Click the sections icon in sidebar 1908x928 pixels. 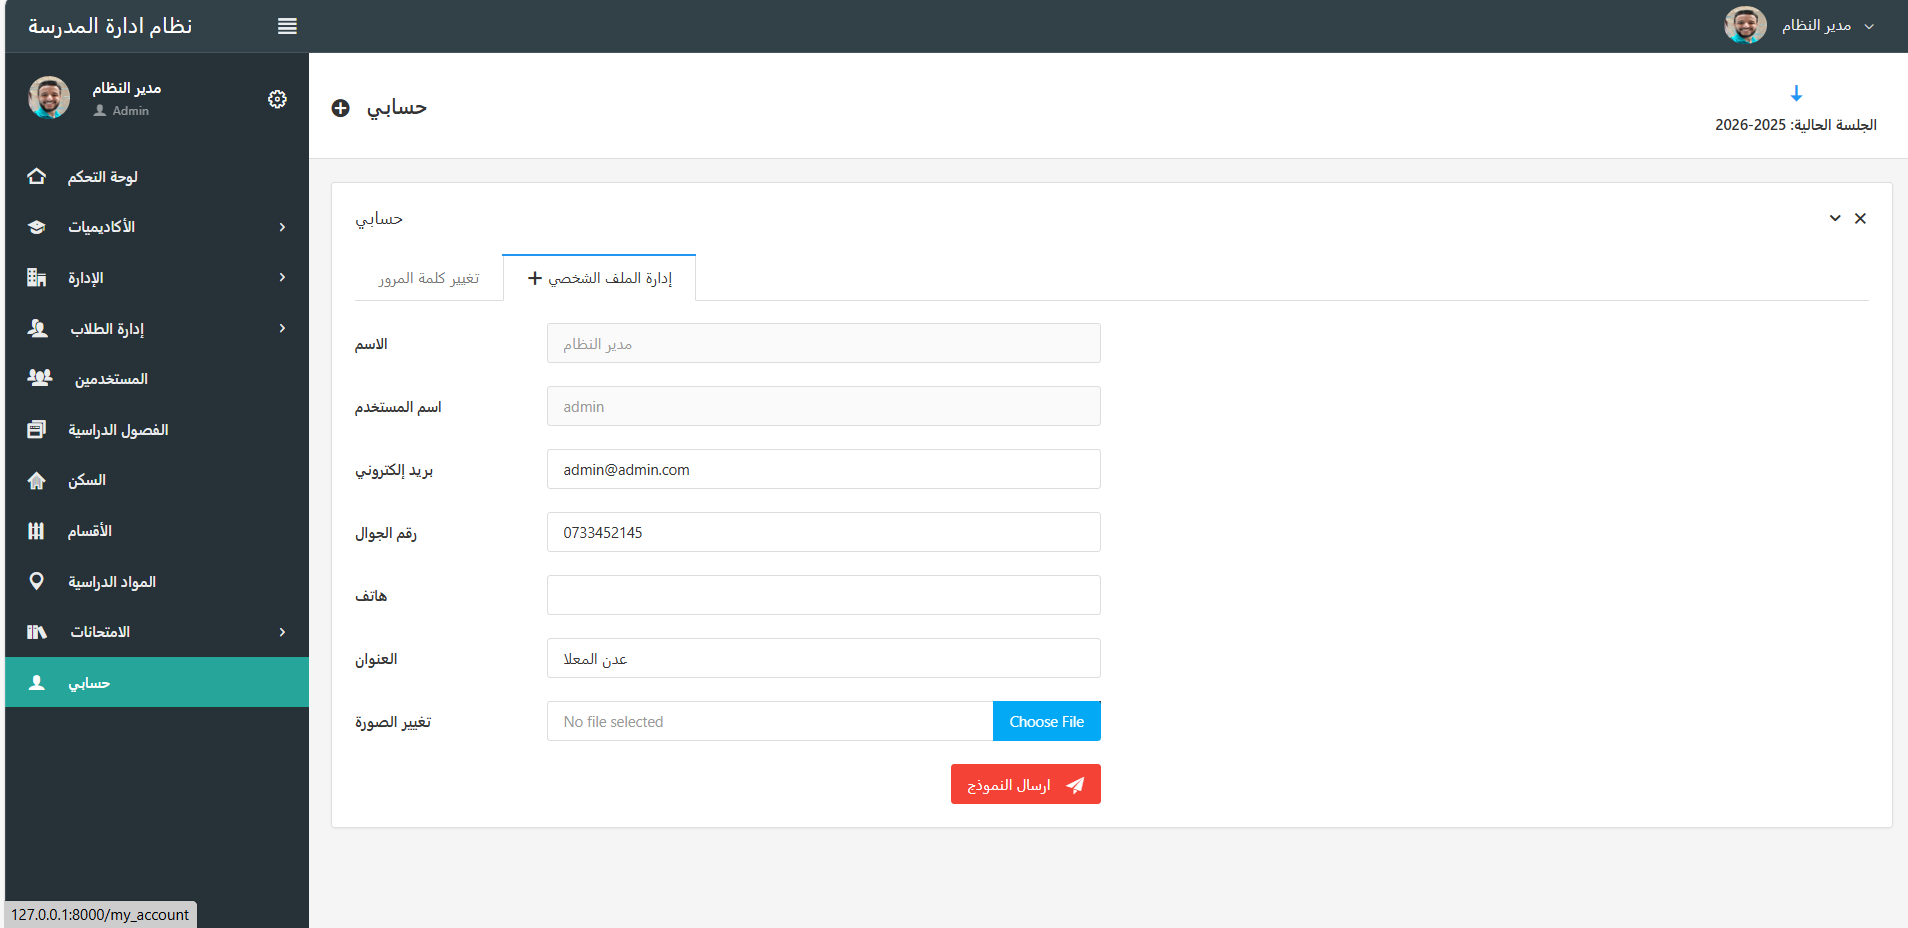click(x=37, y=530)
